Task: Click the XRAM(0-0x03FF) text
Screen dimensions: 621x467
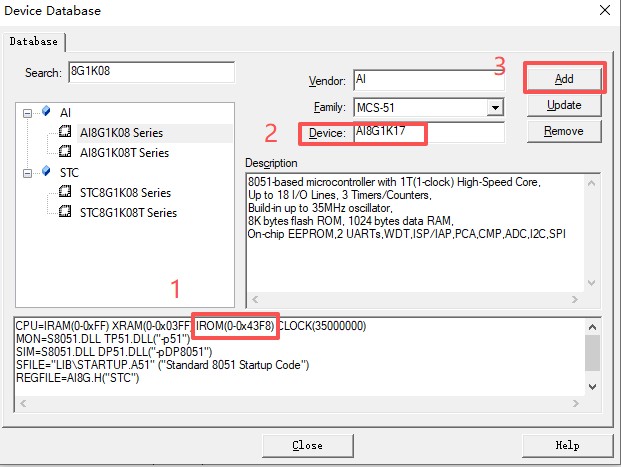Action: pyautogui.click(x=152, y=326)
